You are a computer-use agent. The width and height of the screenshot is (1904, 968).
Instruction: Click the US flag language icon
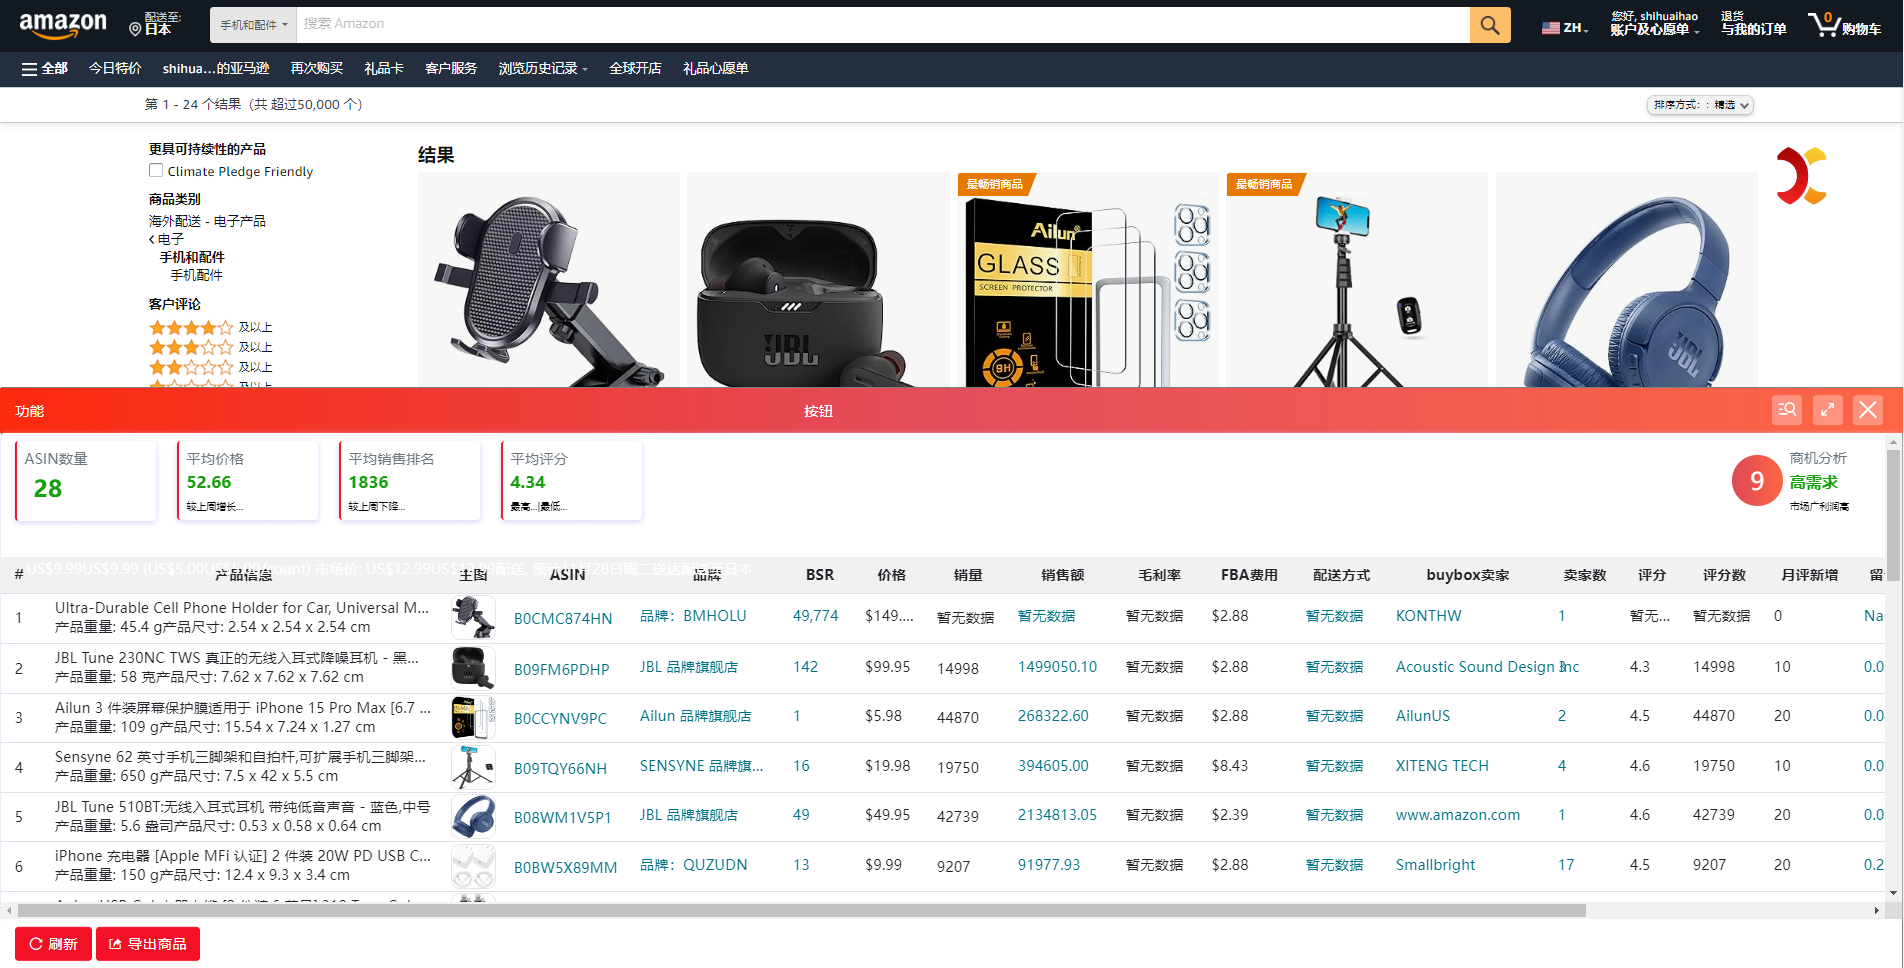[x=1551, y=28]
